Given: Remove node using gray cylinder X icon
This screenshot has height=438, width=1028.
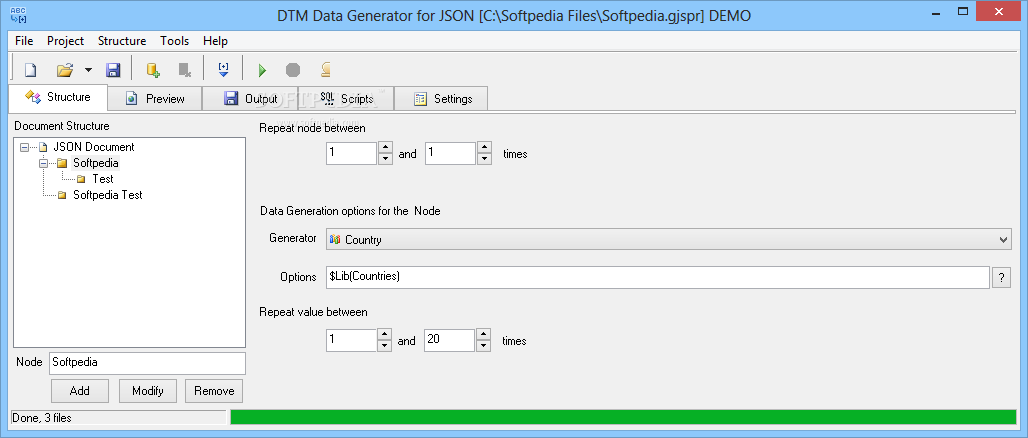Looking at the screenshot, I should click(x=185, y=70).
